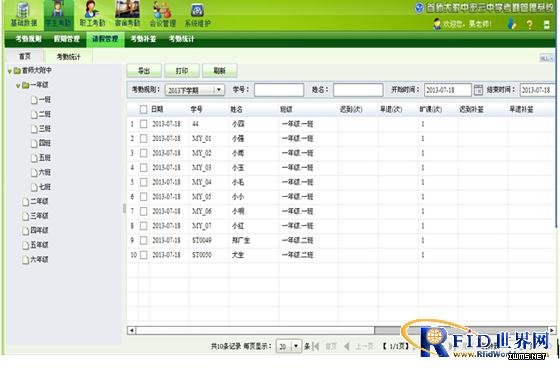
Task: Click the panel splitter collapse handle
Action: (124, 208)
